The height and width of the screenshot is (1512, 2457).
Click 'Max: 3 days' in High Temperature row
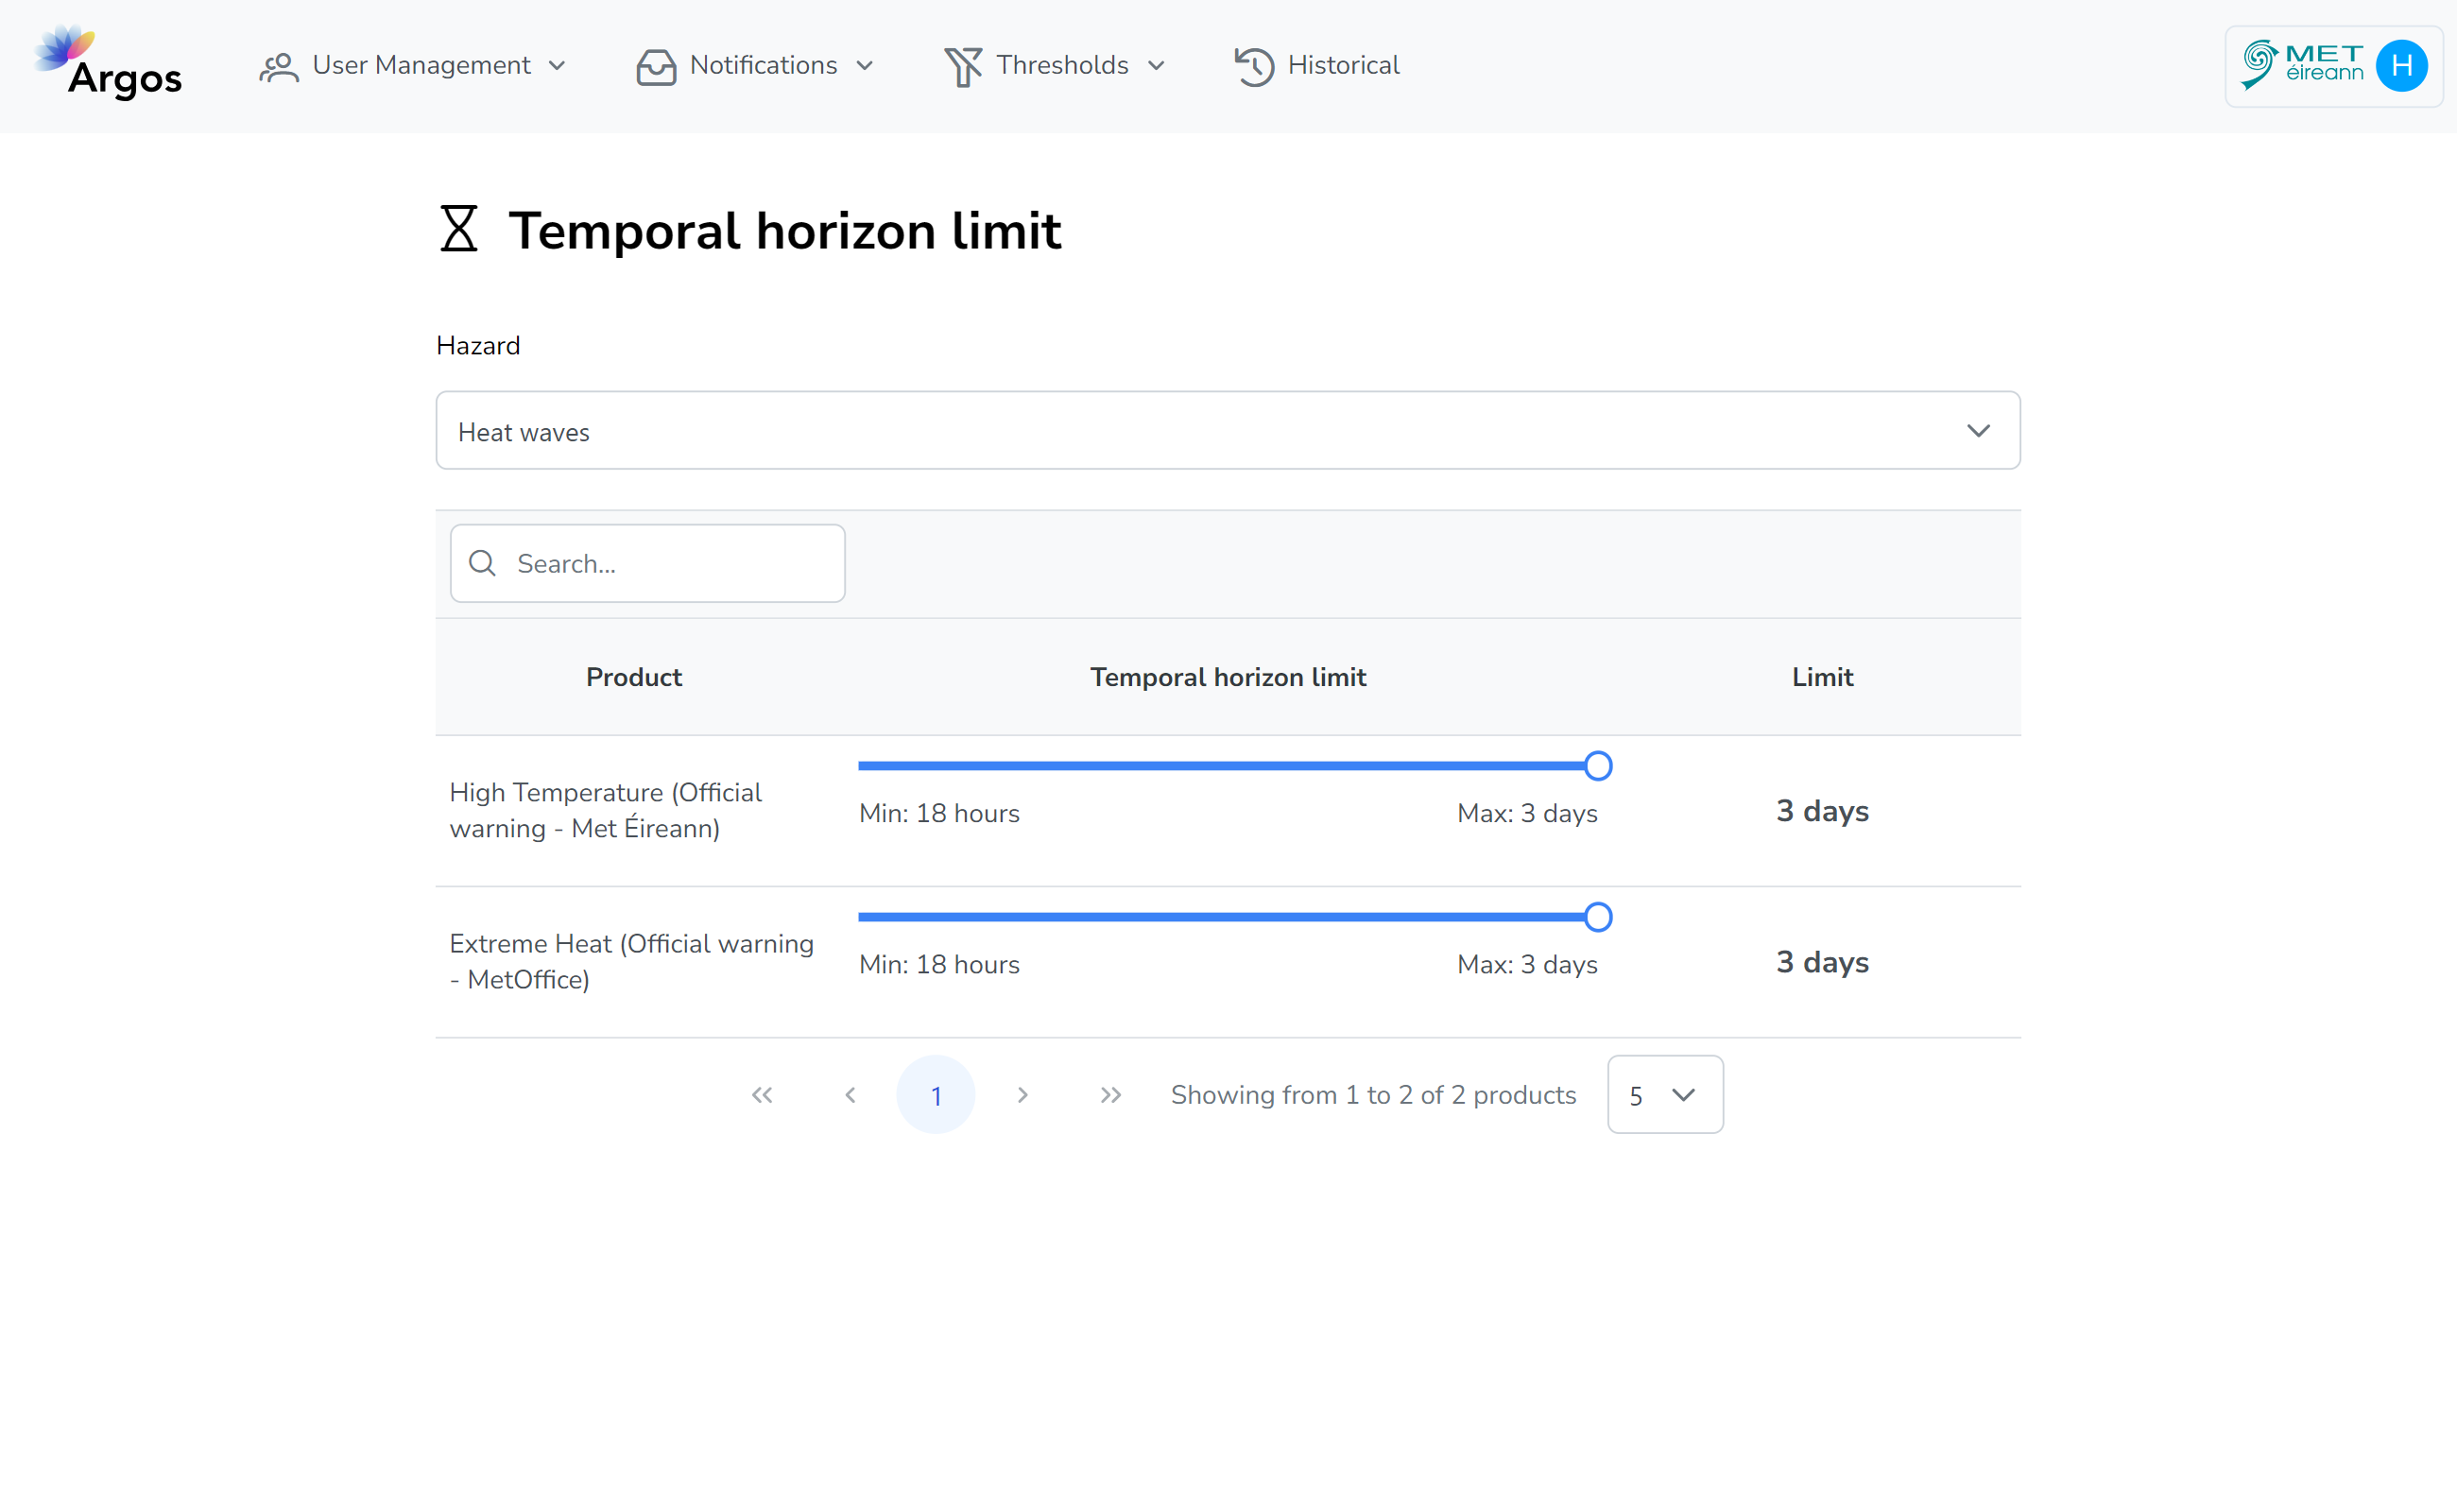point(1527,813)
